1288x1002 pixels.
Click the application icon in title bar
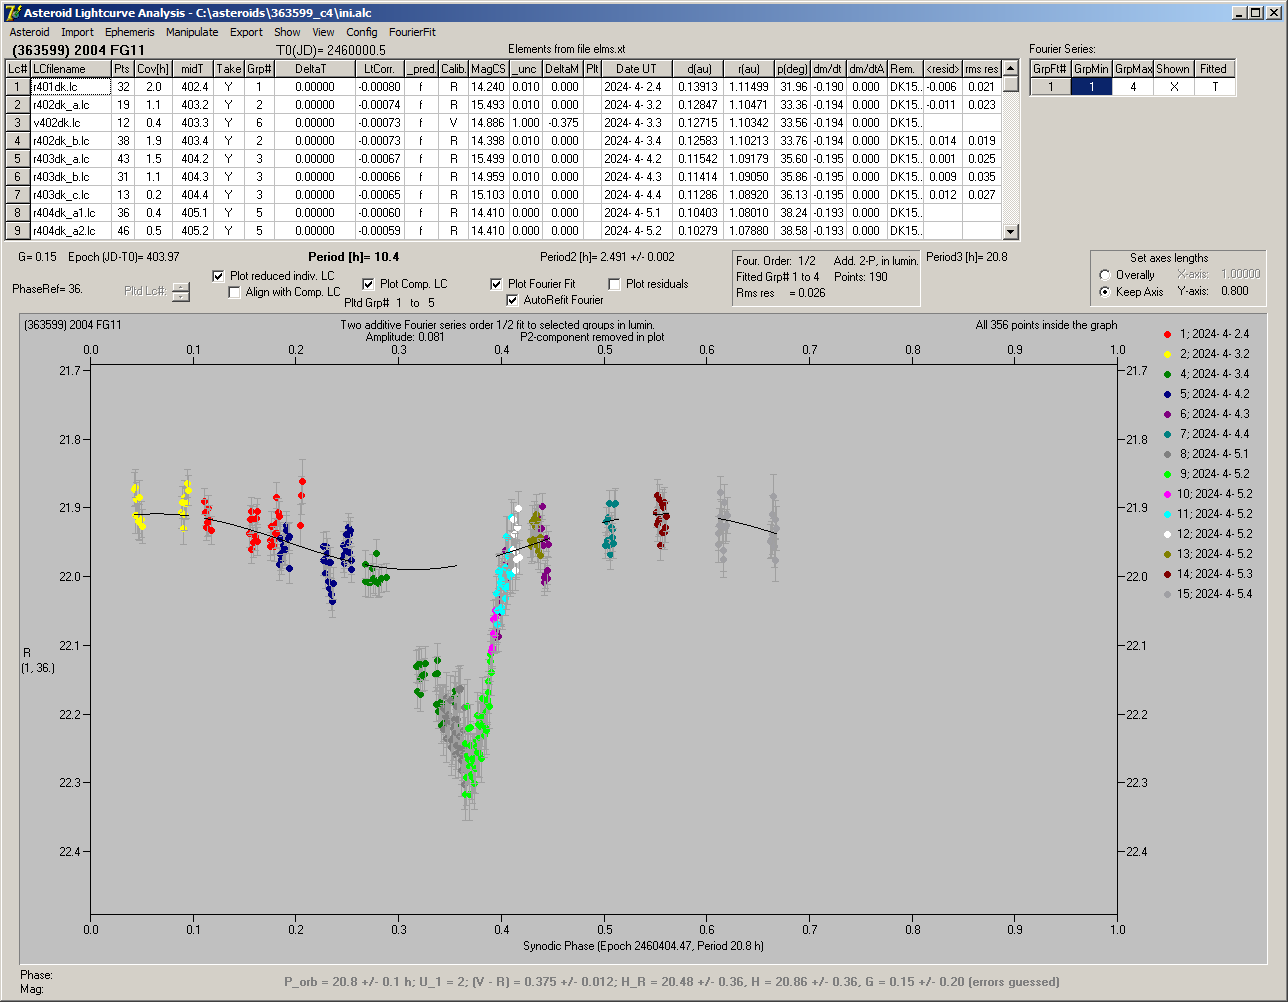click(13, 13)
